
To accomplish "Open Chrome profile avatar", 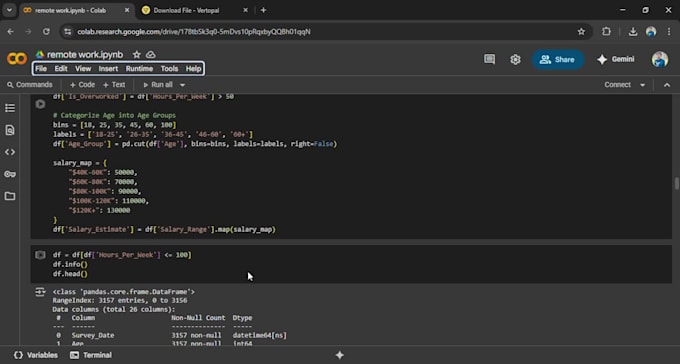I will pyautogui.click(x=651, y=32).
